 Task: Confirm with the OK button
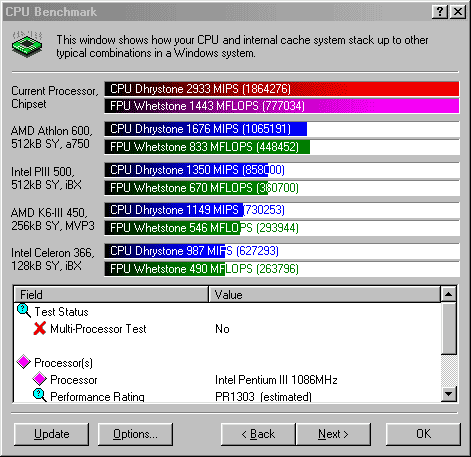[x=423, y=434]
